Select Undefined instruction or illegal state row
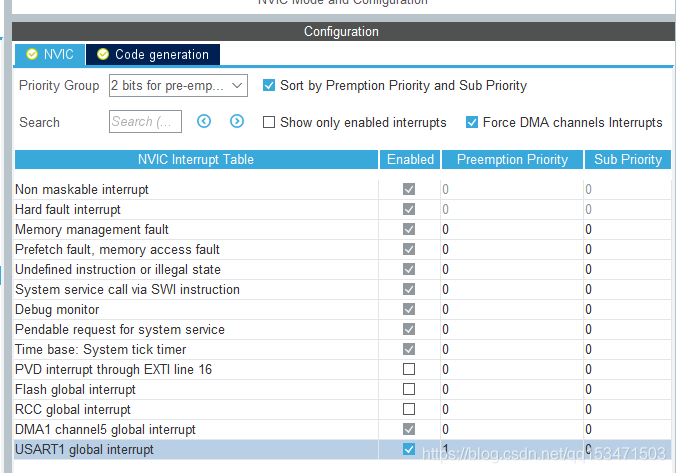The image size is (676, 473). pyautogui.click(x=343, y=269)
